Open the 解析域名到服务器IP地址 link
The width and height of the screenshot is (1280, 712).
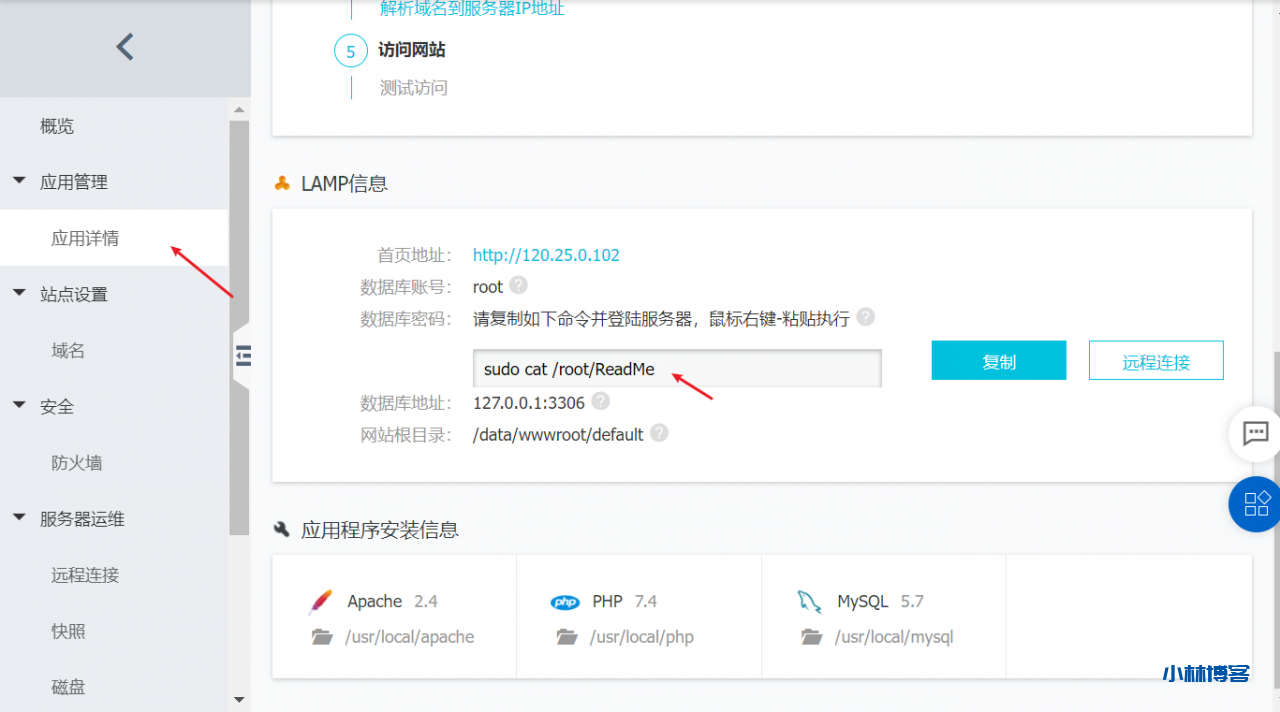(472, 9)
